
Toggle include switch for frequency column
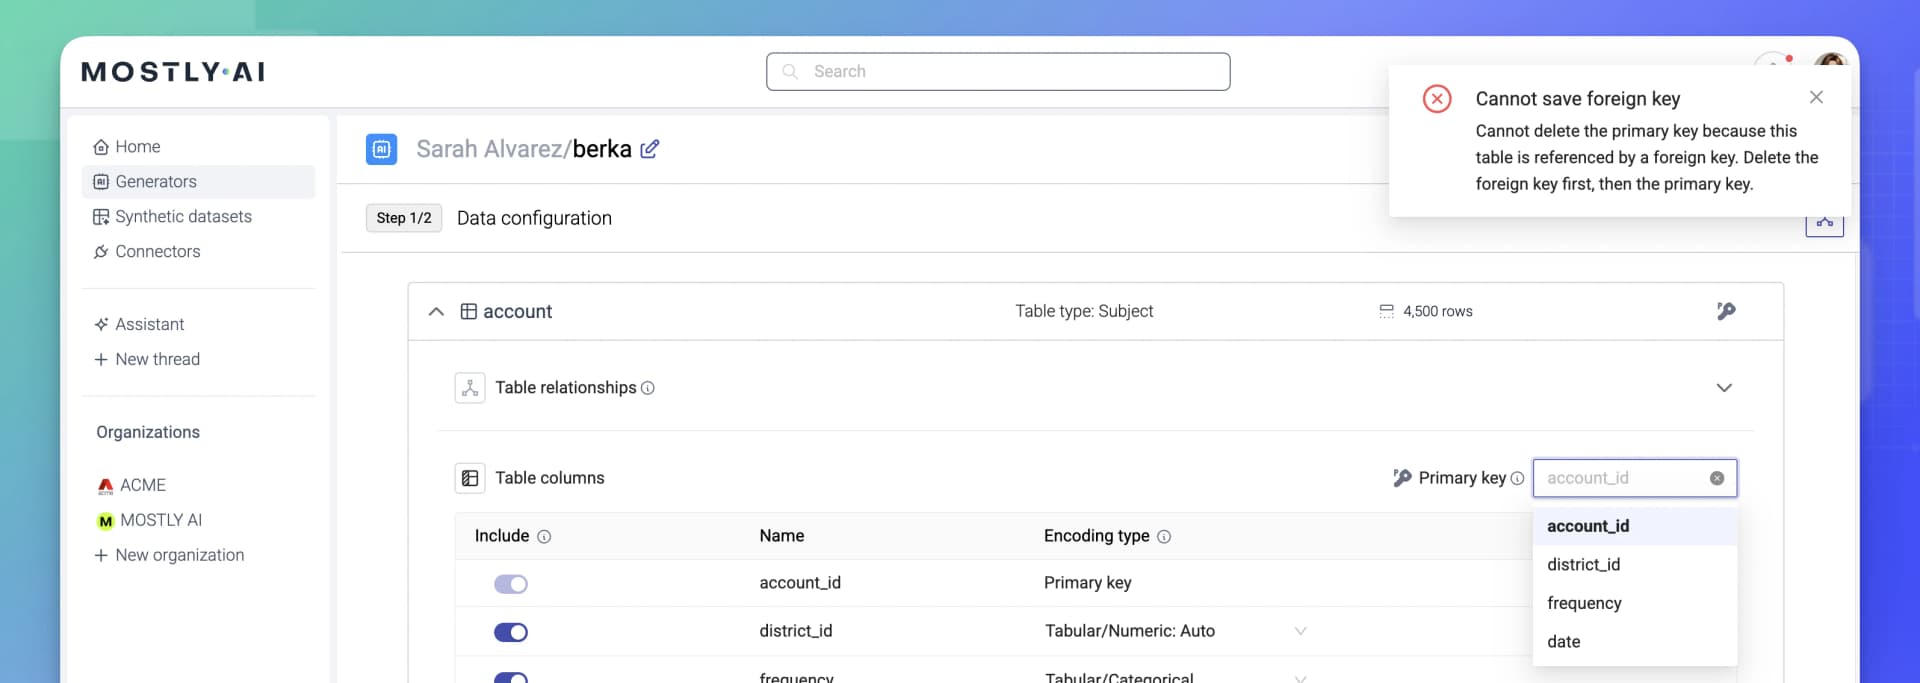click(x=510, y=677)
